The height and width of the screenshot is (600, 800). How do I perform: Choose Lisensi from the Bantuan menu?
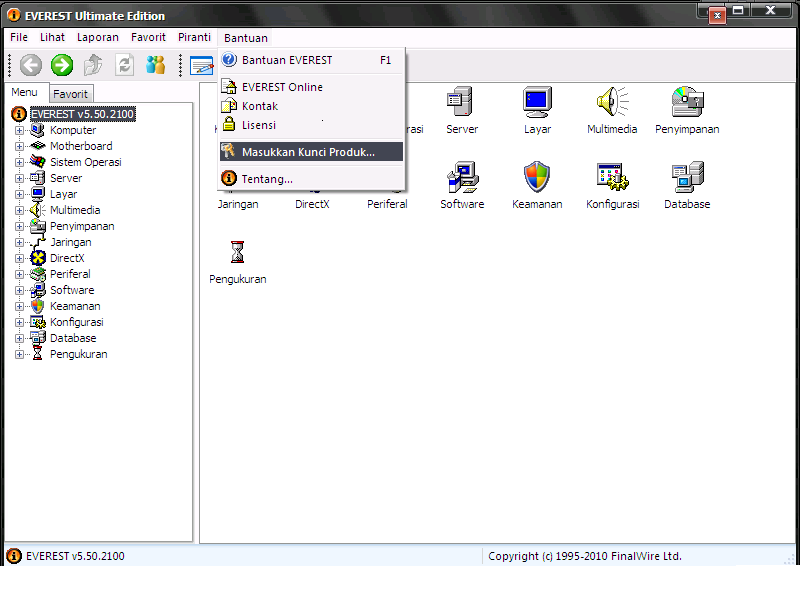311,125
